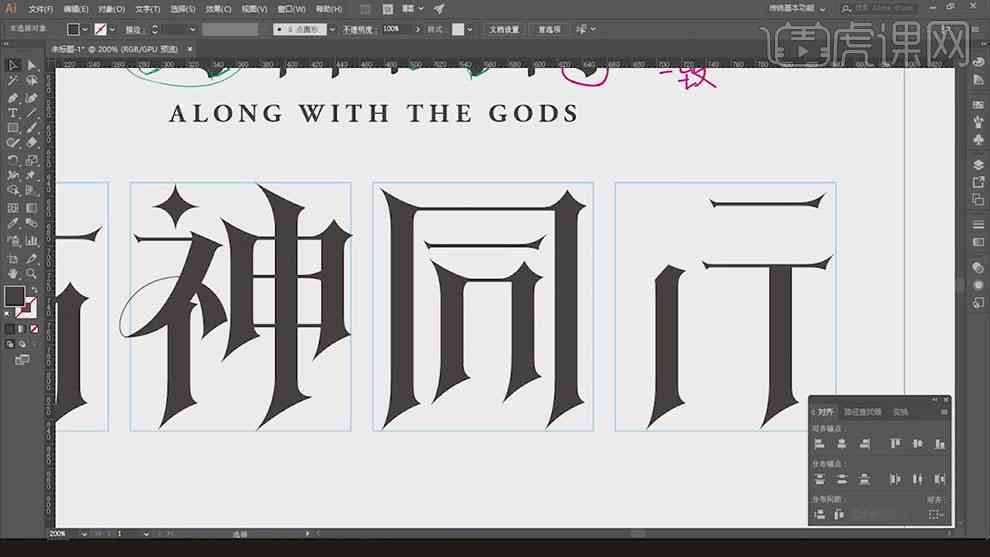Select the Shaper tool
The width and height of the screenshot is (990, 557).
click(x=13, y=143)
